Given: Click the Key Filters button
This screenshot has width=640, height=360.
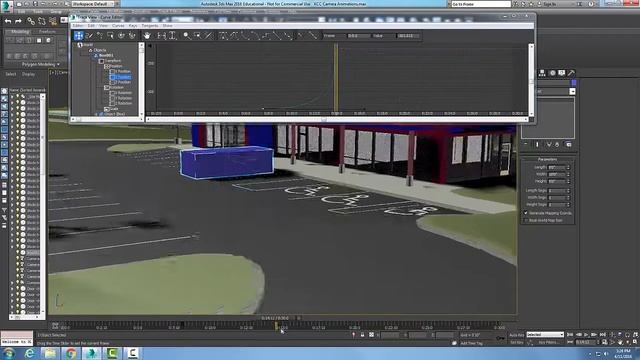Looking at the screenshot, I should (x=548, y=342).
